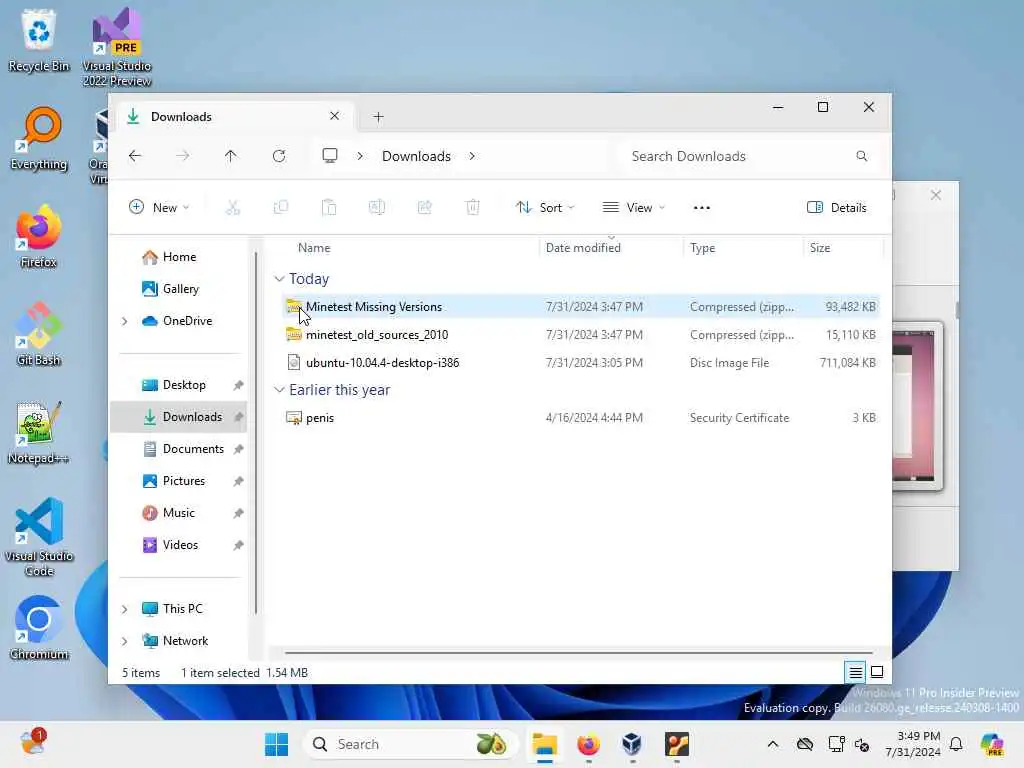Viewport: 1024px width, 768px height.
Task: Open VirtualBox from the taskbar
Action: coord(632,744)
